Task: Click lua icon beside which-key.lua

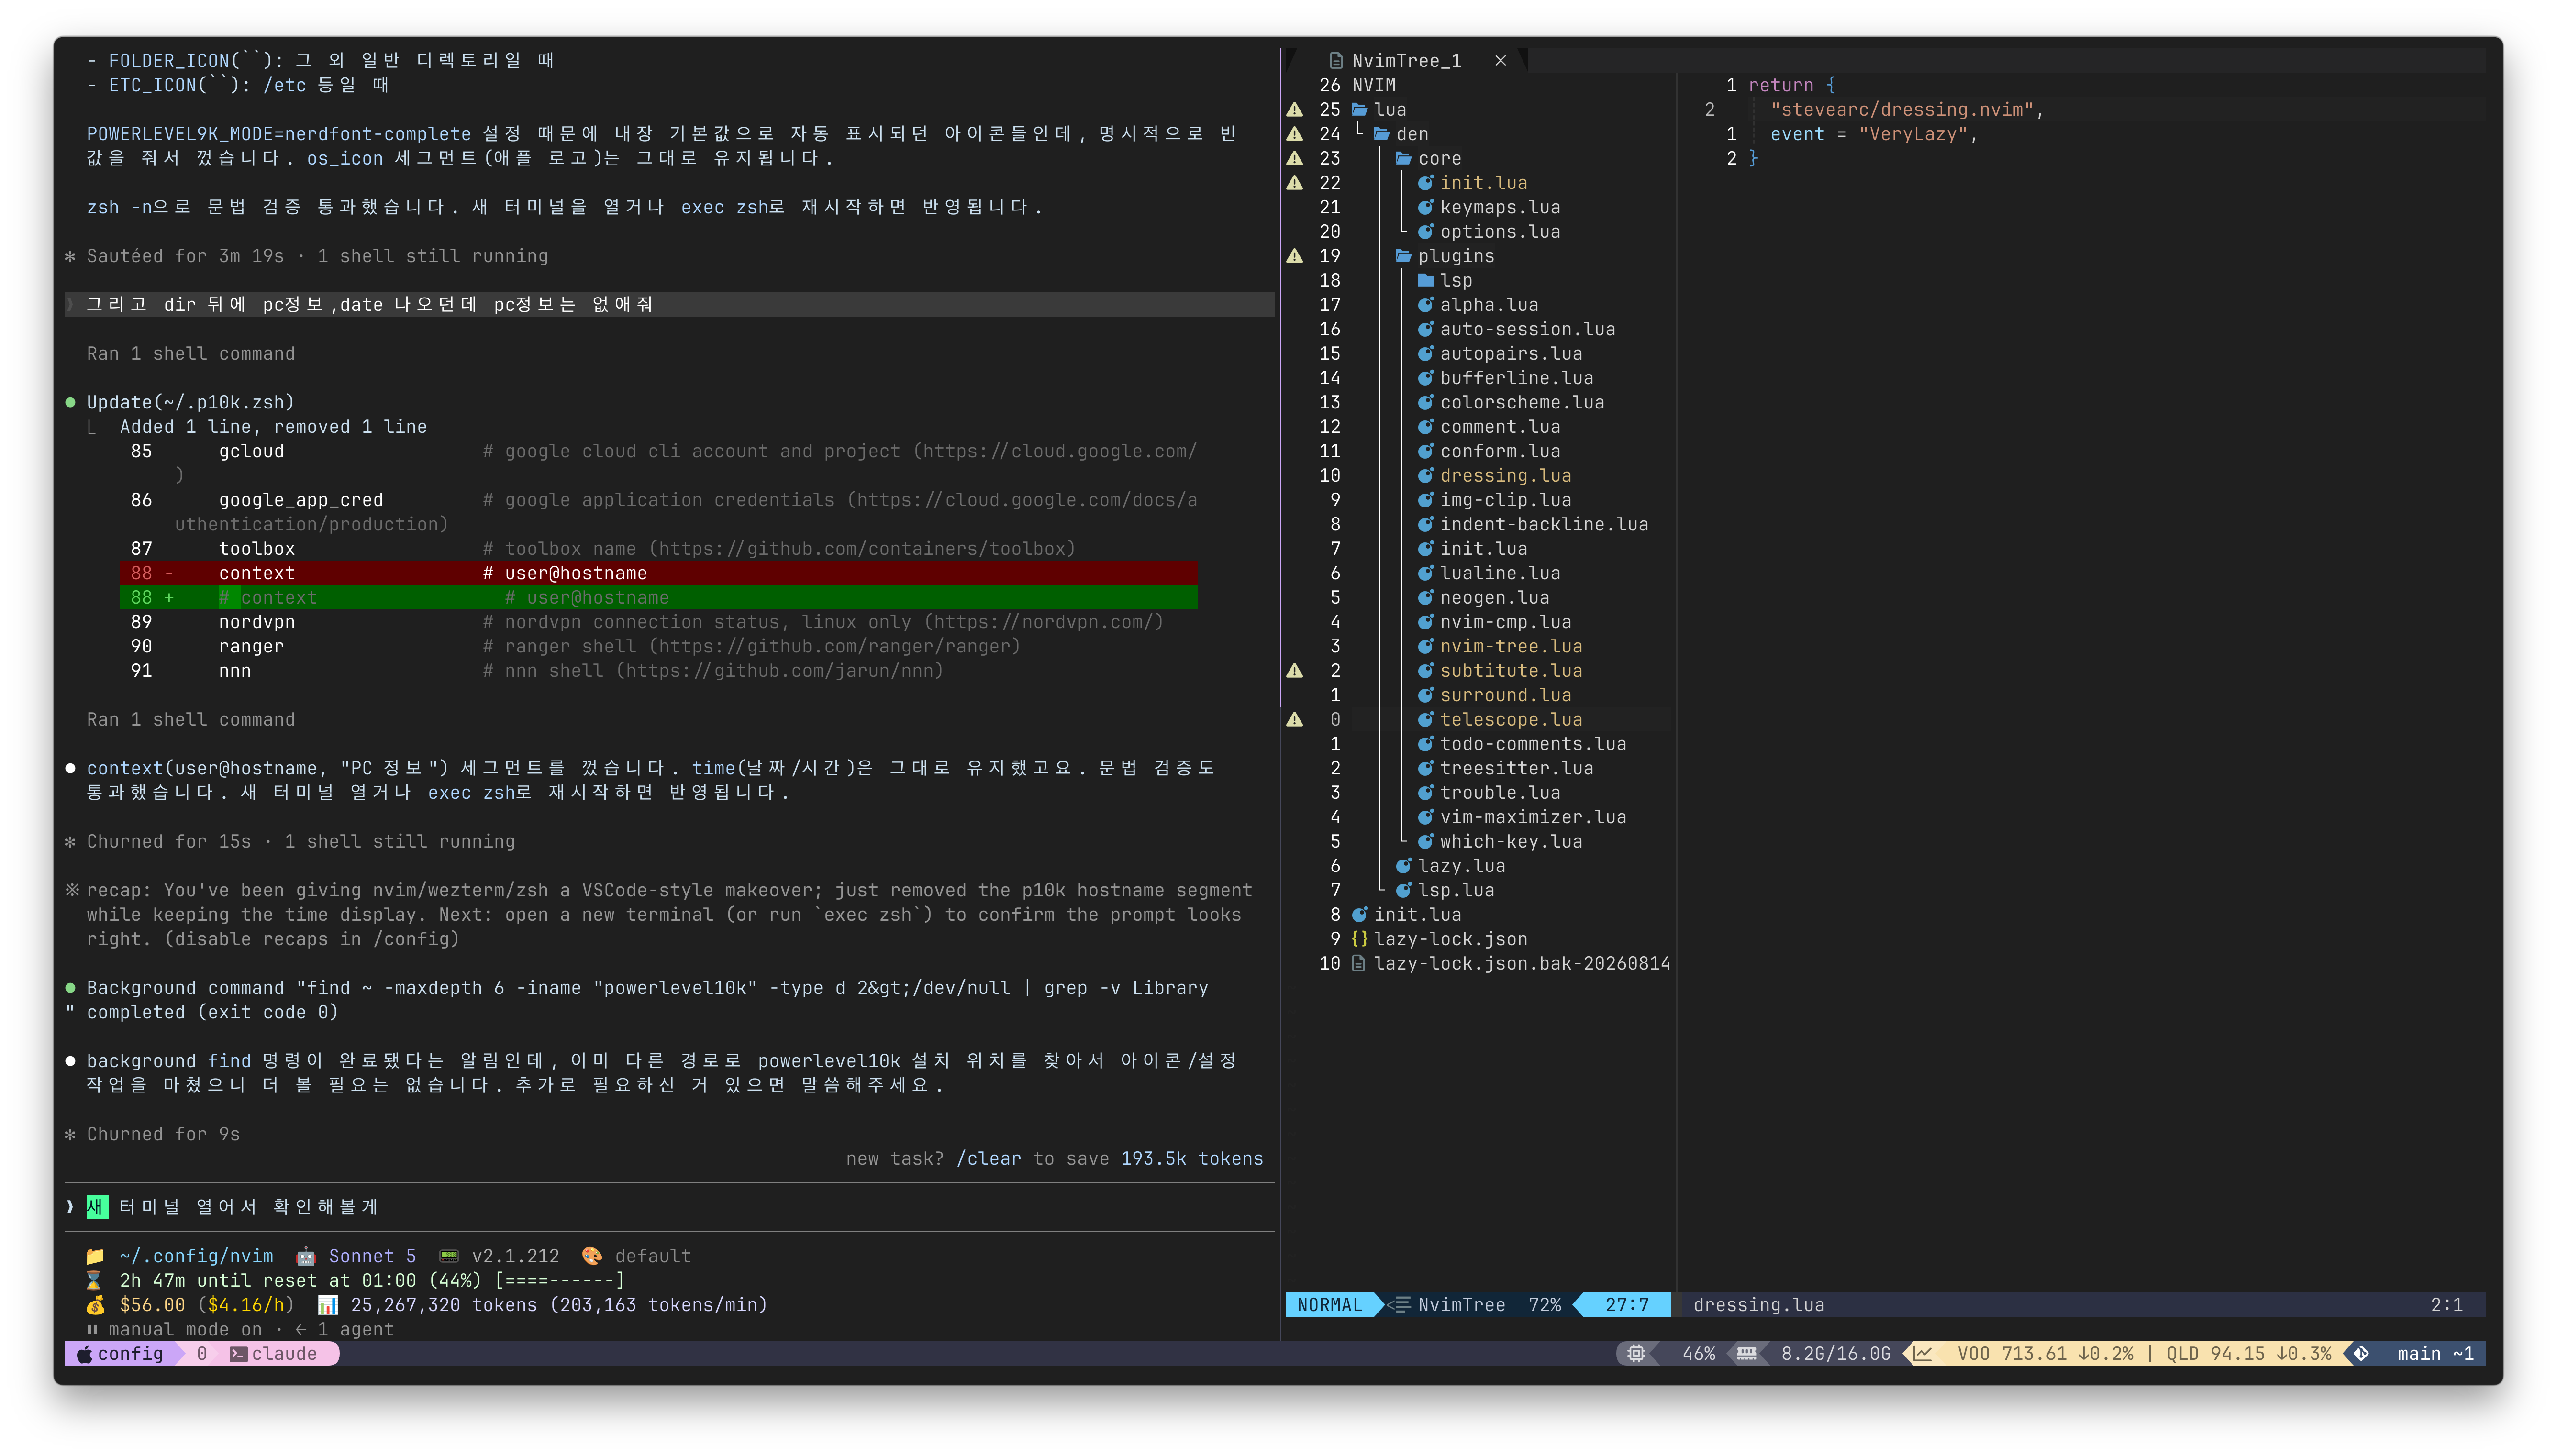Action: (1426, 842)
